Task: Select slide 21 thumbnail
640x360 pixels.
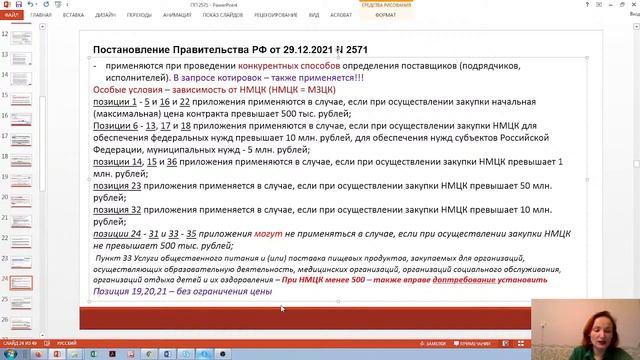Action: pos(21,222)
